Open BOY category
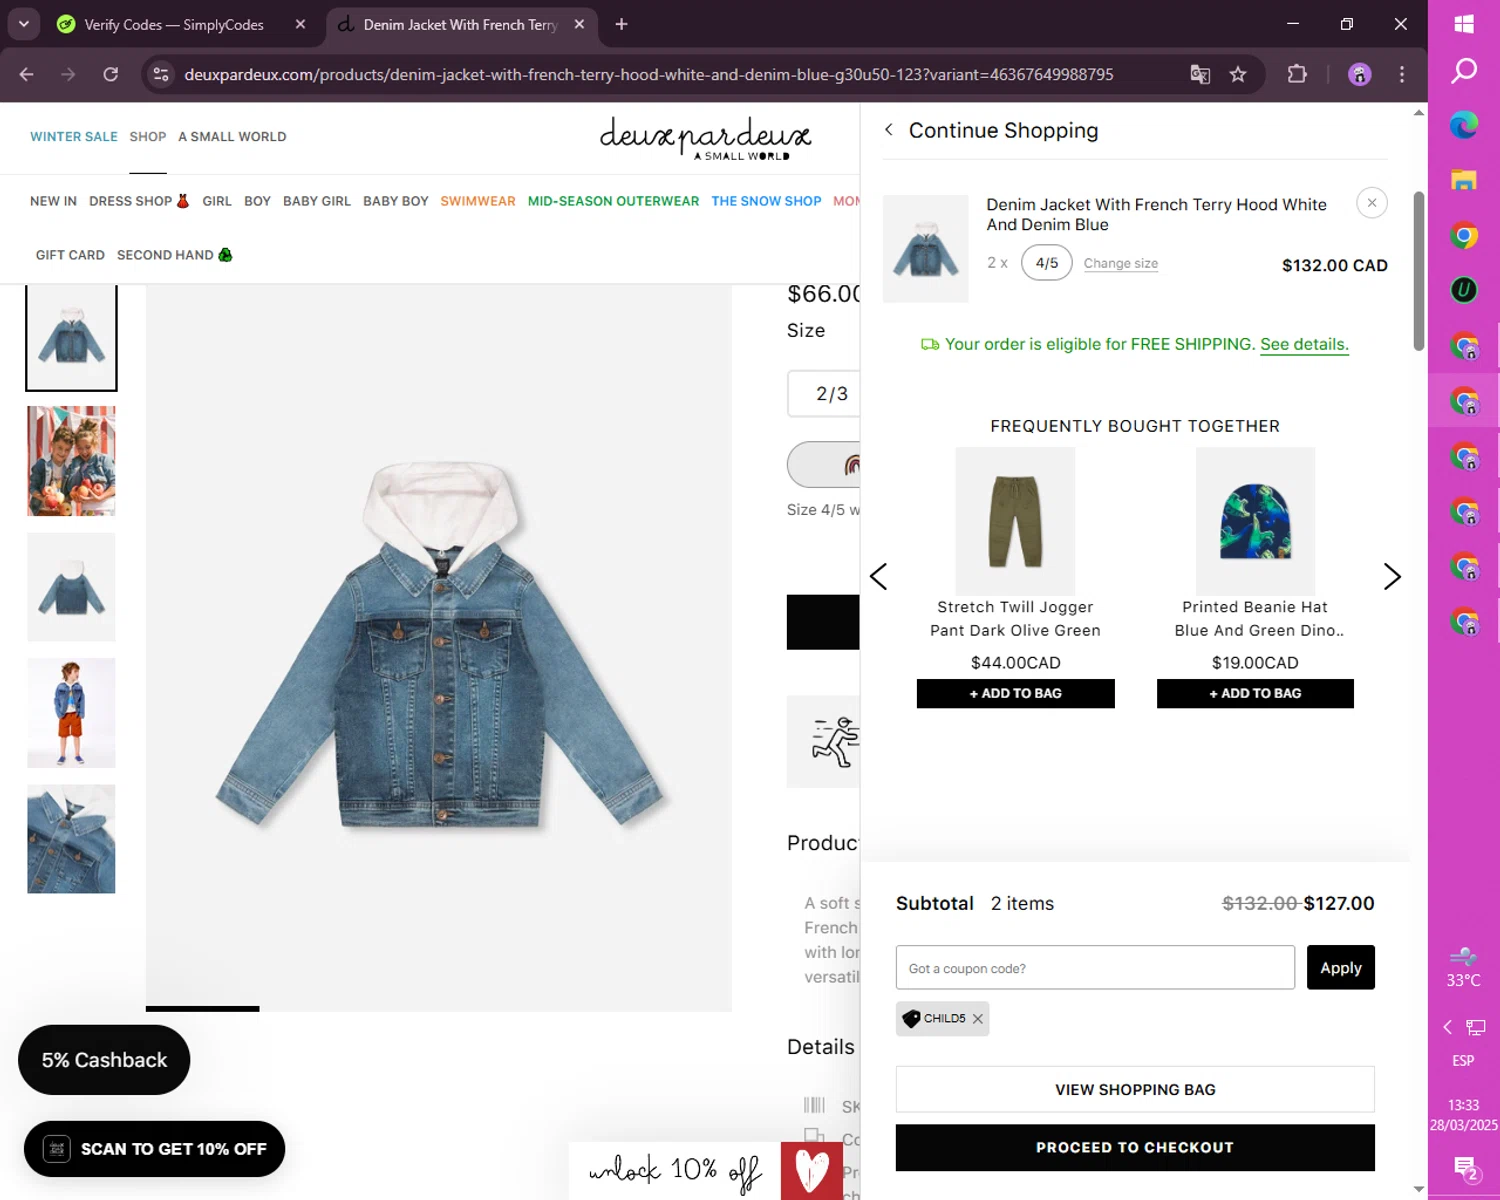 257,201
